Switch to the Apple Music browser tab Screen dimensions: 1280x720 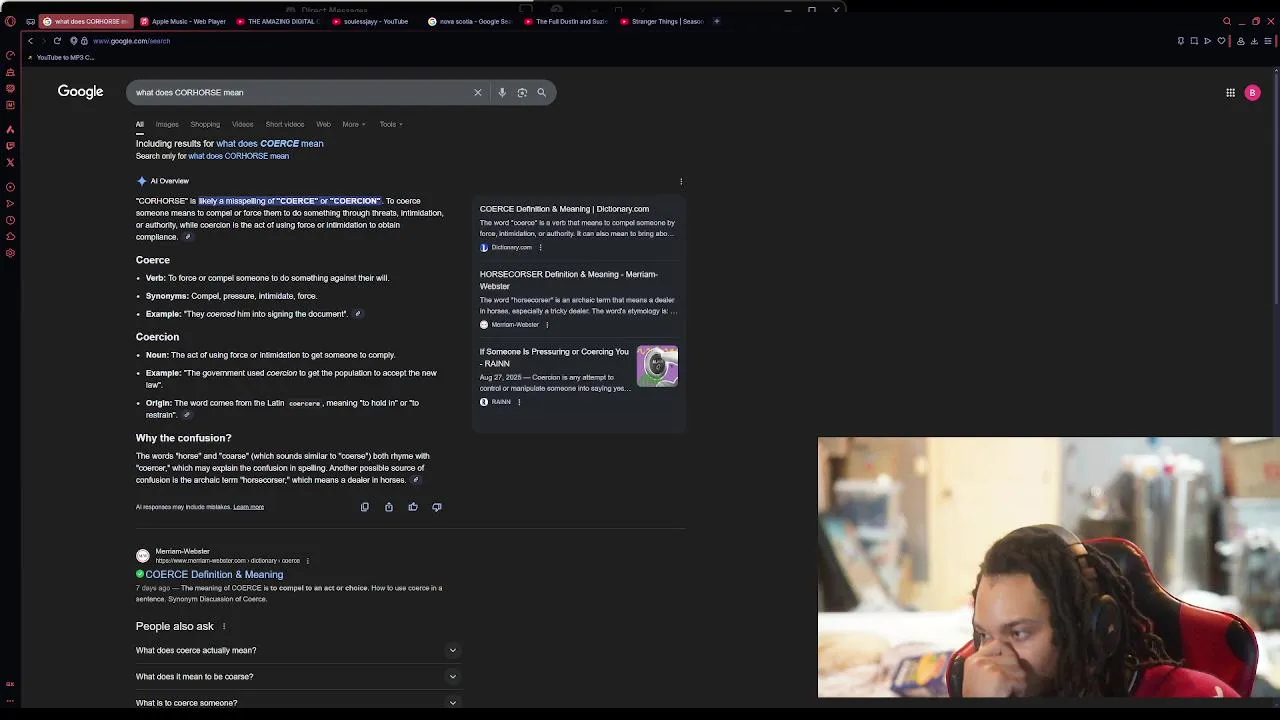183,21
